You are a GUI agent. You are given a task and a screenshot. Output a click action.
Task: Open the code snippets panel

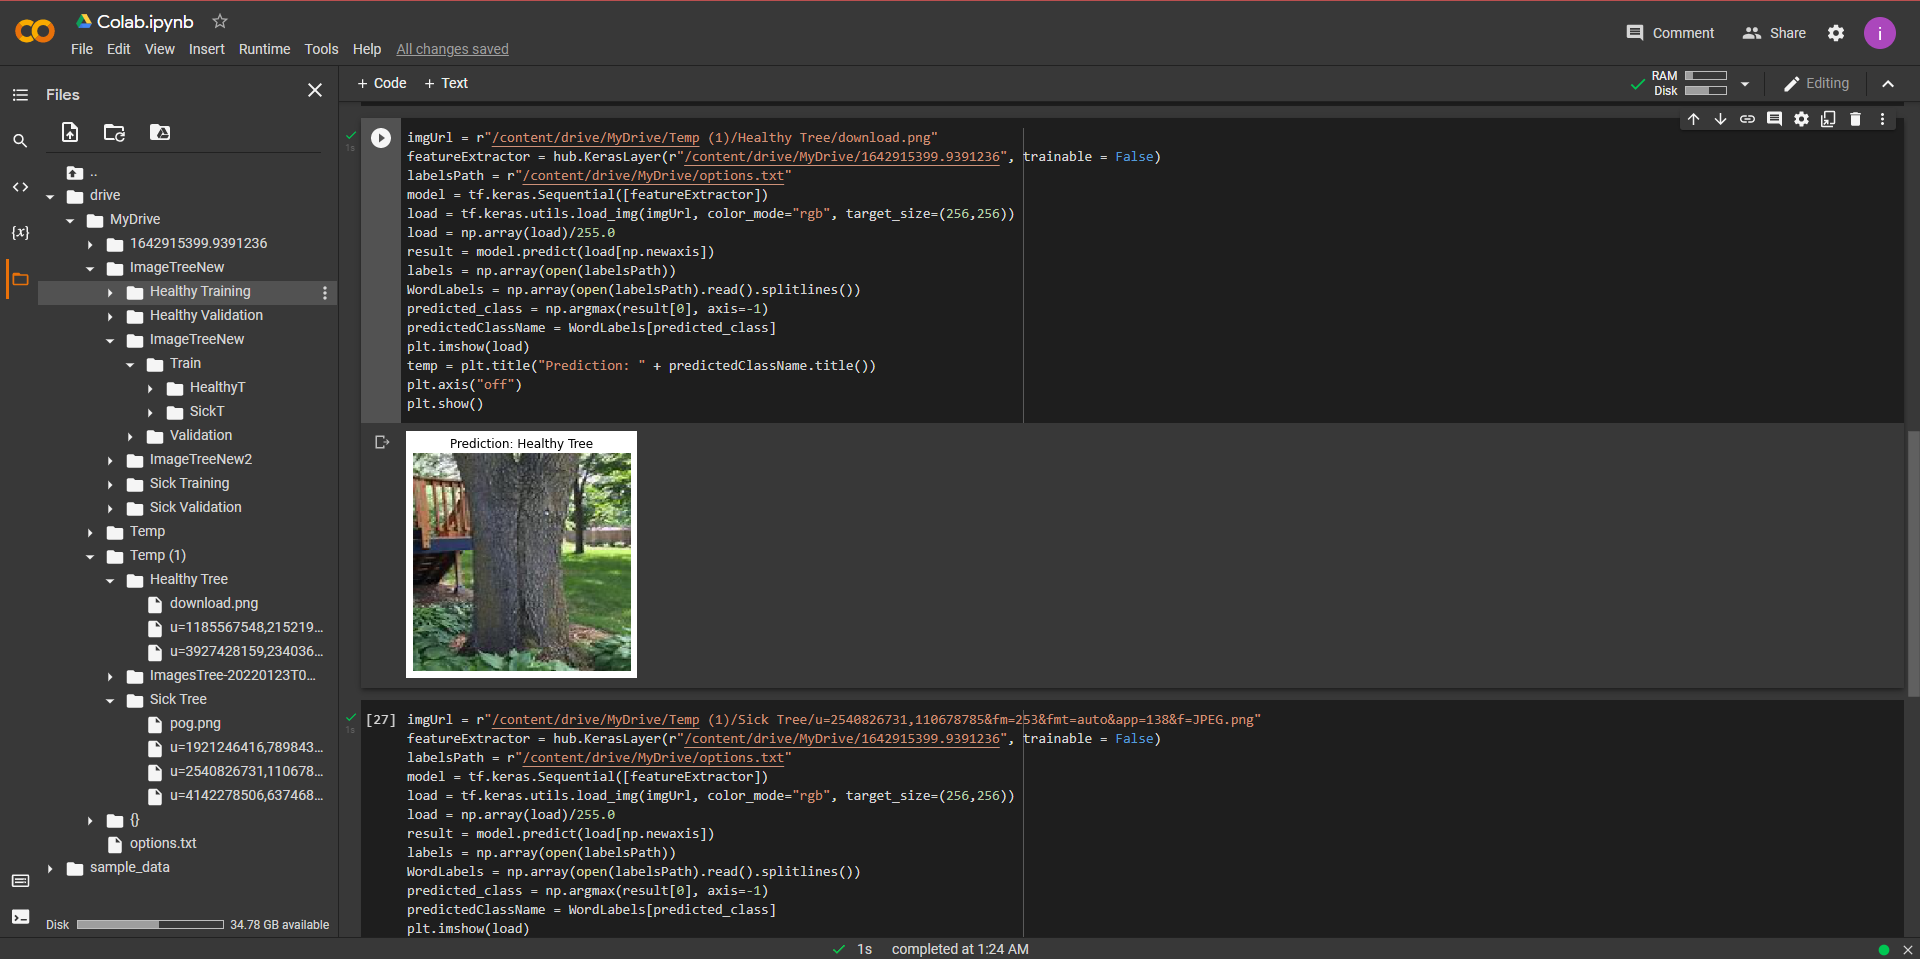tap(20, 187)
